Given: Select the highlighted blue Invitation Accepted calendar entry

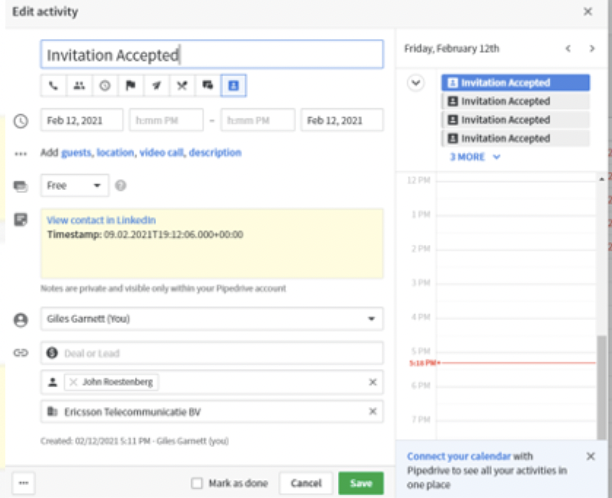Looking at the screenshot, I should (516, 83).
